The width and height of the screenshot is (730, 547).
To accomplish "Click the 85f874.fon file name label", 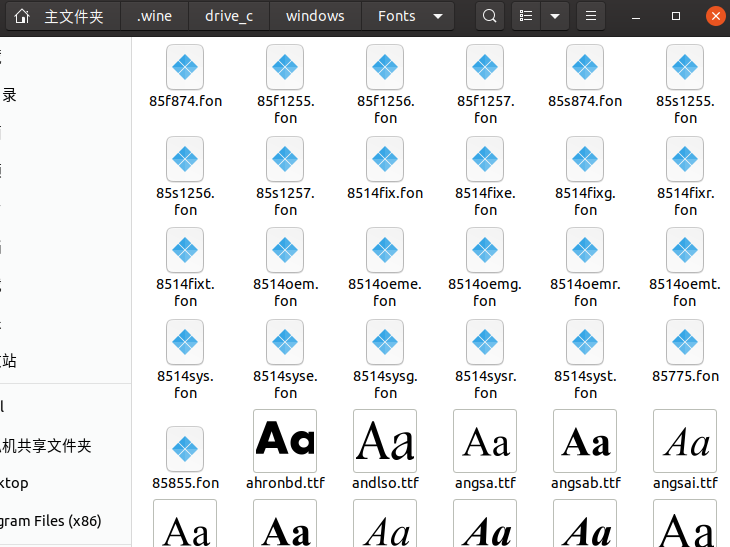I will 185,101.
